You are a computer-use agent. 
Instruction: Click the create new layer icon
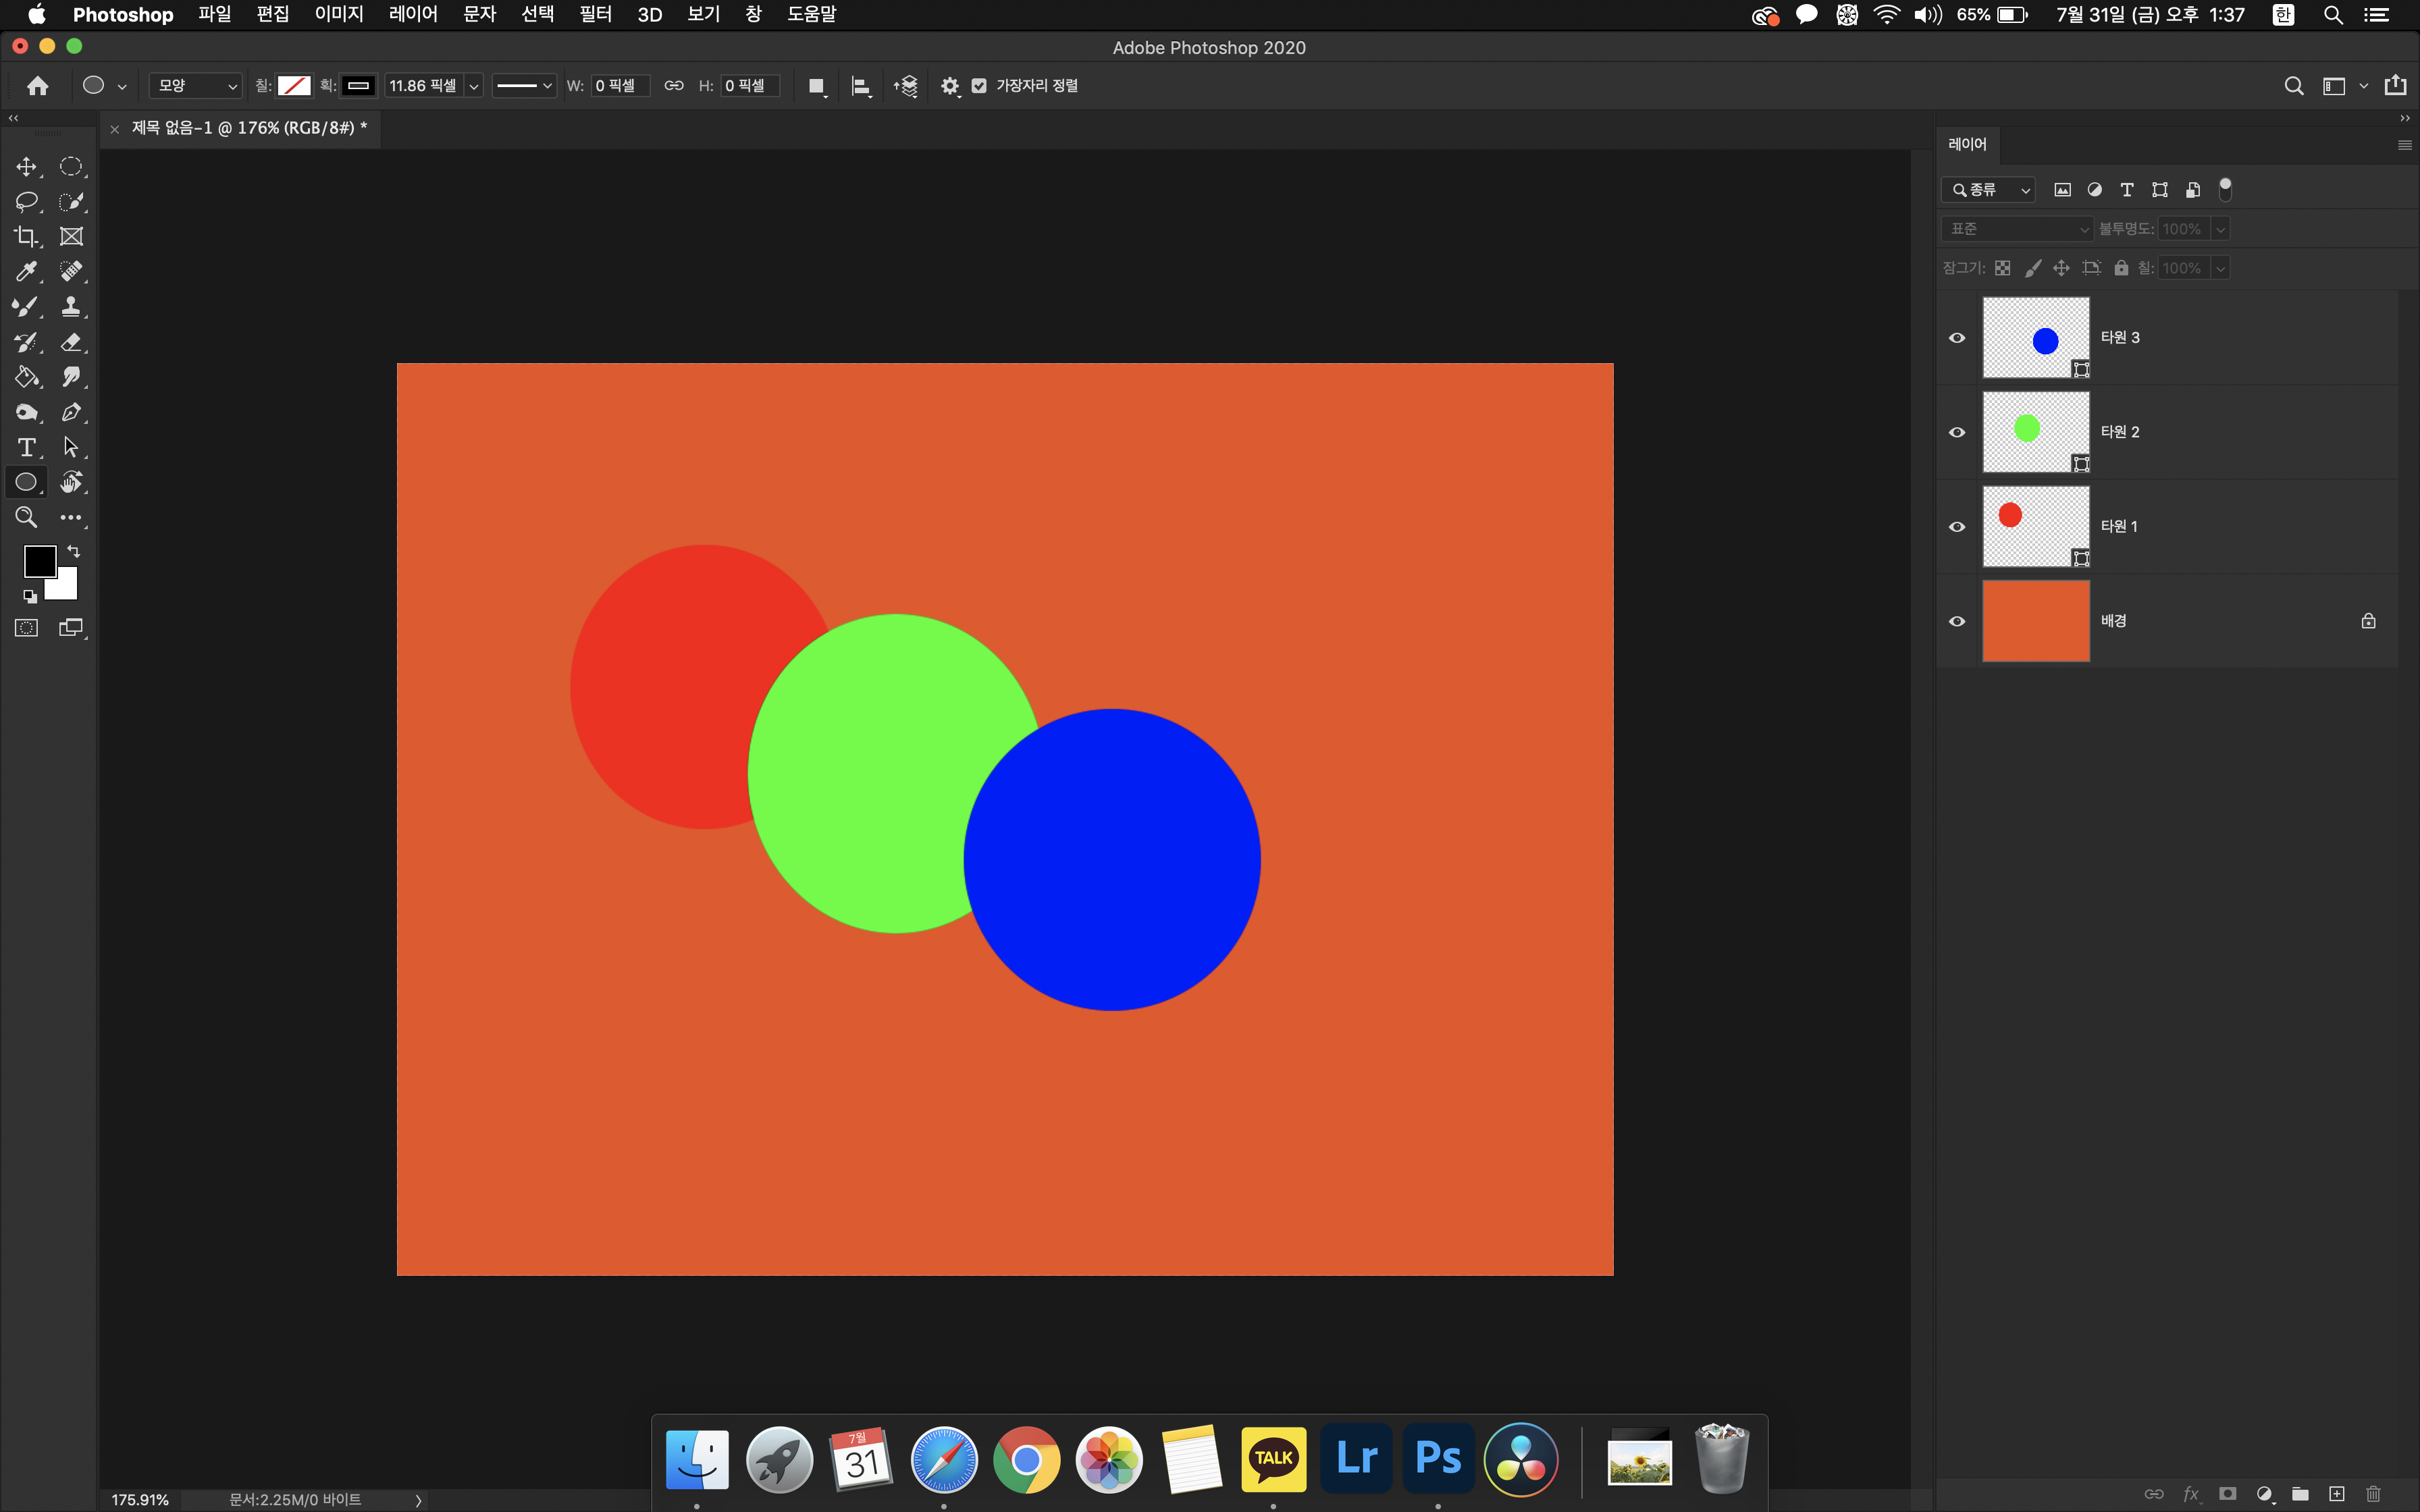(x=2336, y=1493)
